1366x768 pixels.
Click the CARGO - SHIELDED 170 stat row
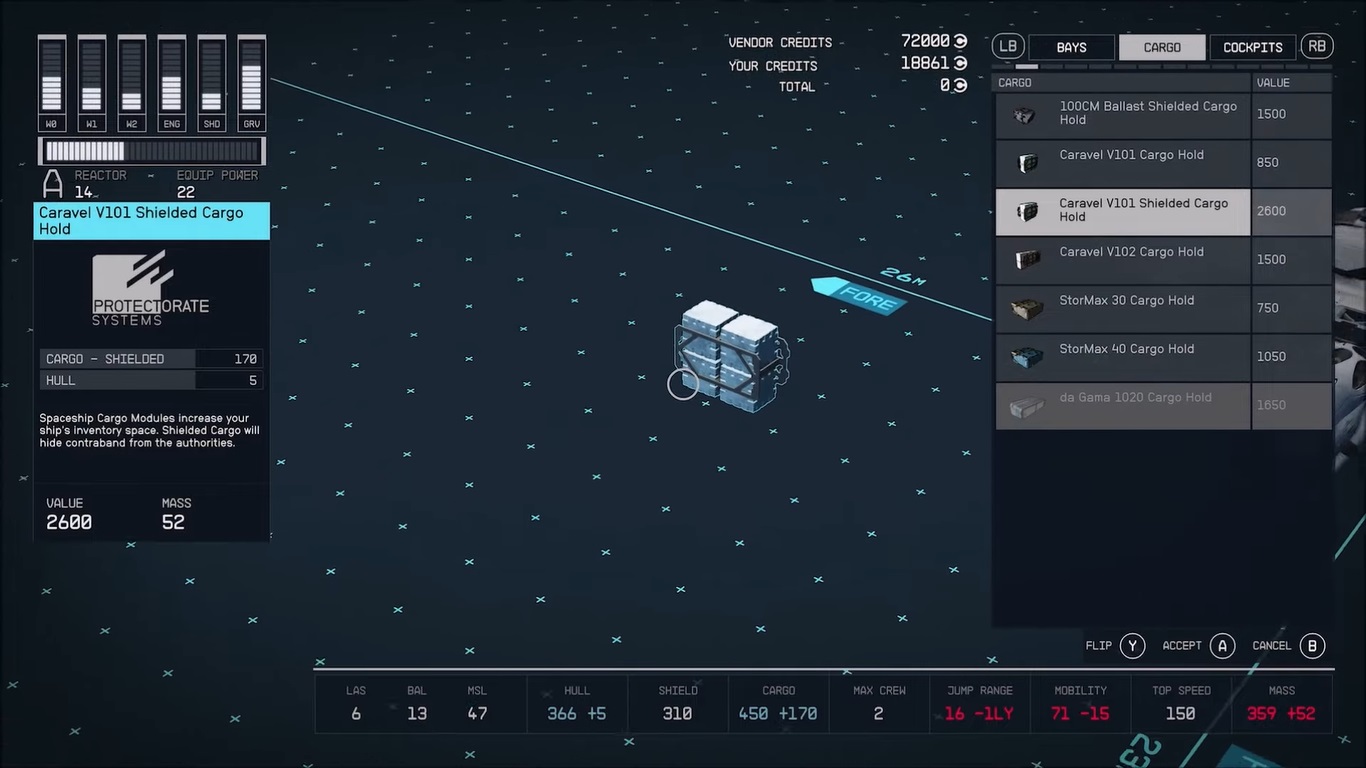(152, 359)
